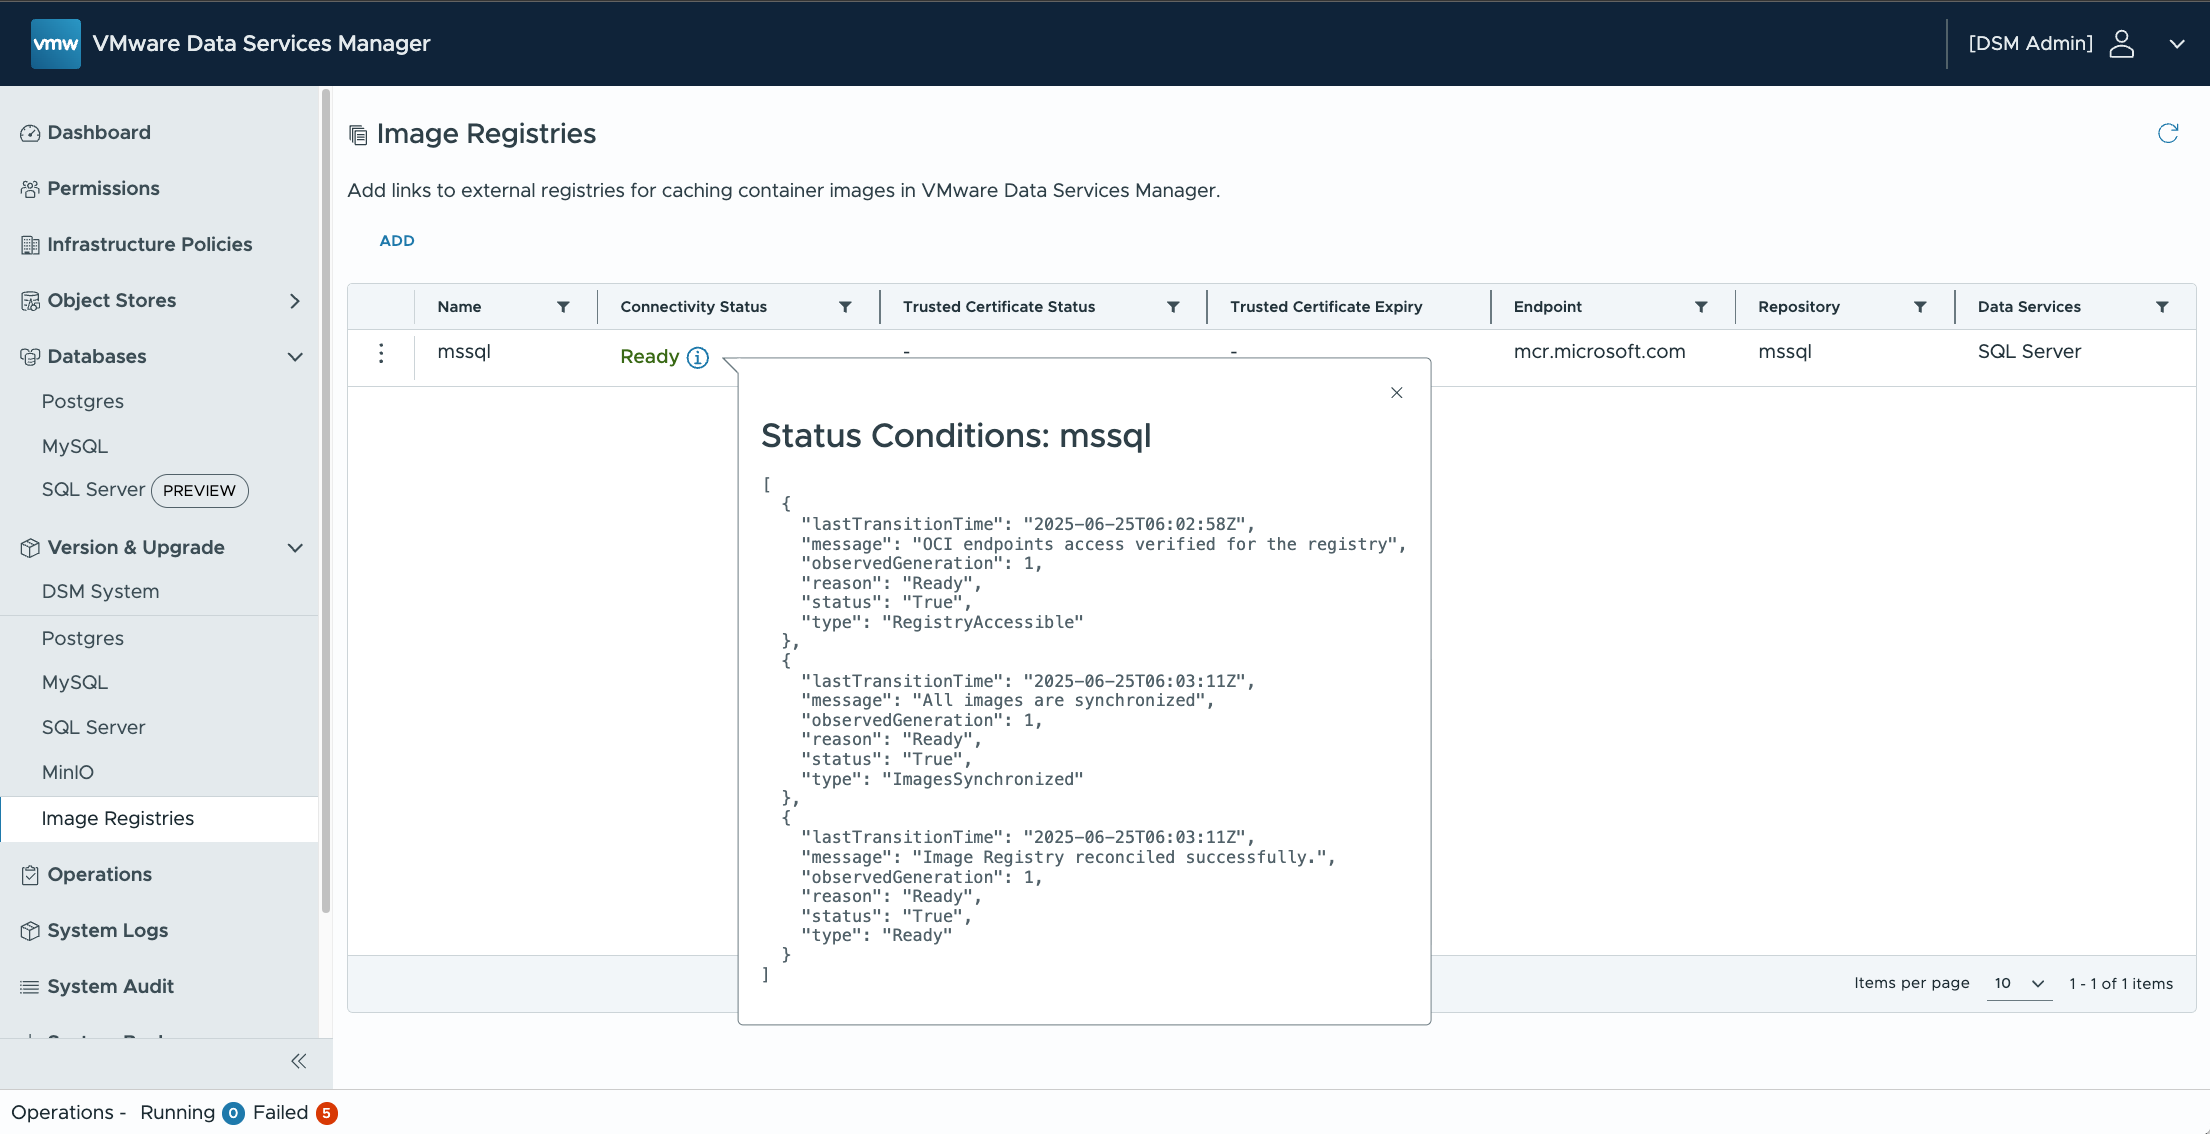Click the info icon next to Ready status
The image size is (2210, 1134).
[698, 358]
